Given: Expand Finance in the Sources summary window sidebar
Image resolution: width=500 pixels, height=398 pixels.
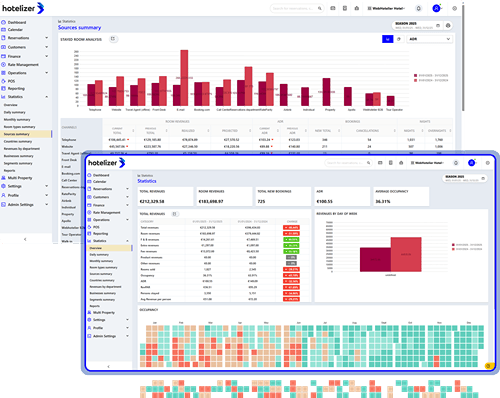Looking at the screenshot, I should [x=46, y=56].
